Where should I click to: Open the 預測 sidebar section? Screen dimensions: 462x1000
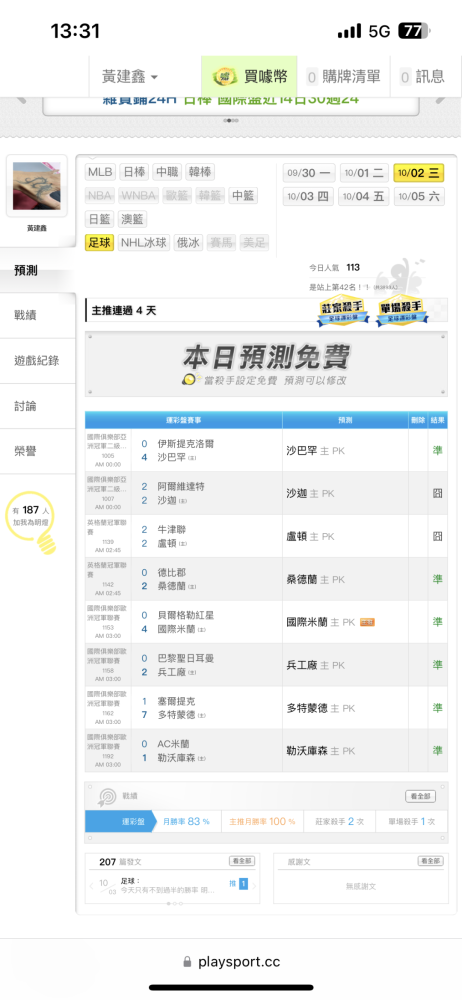[x=37, y=270]
